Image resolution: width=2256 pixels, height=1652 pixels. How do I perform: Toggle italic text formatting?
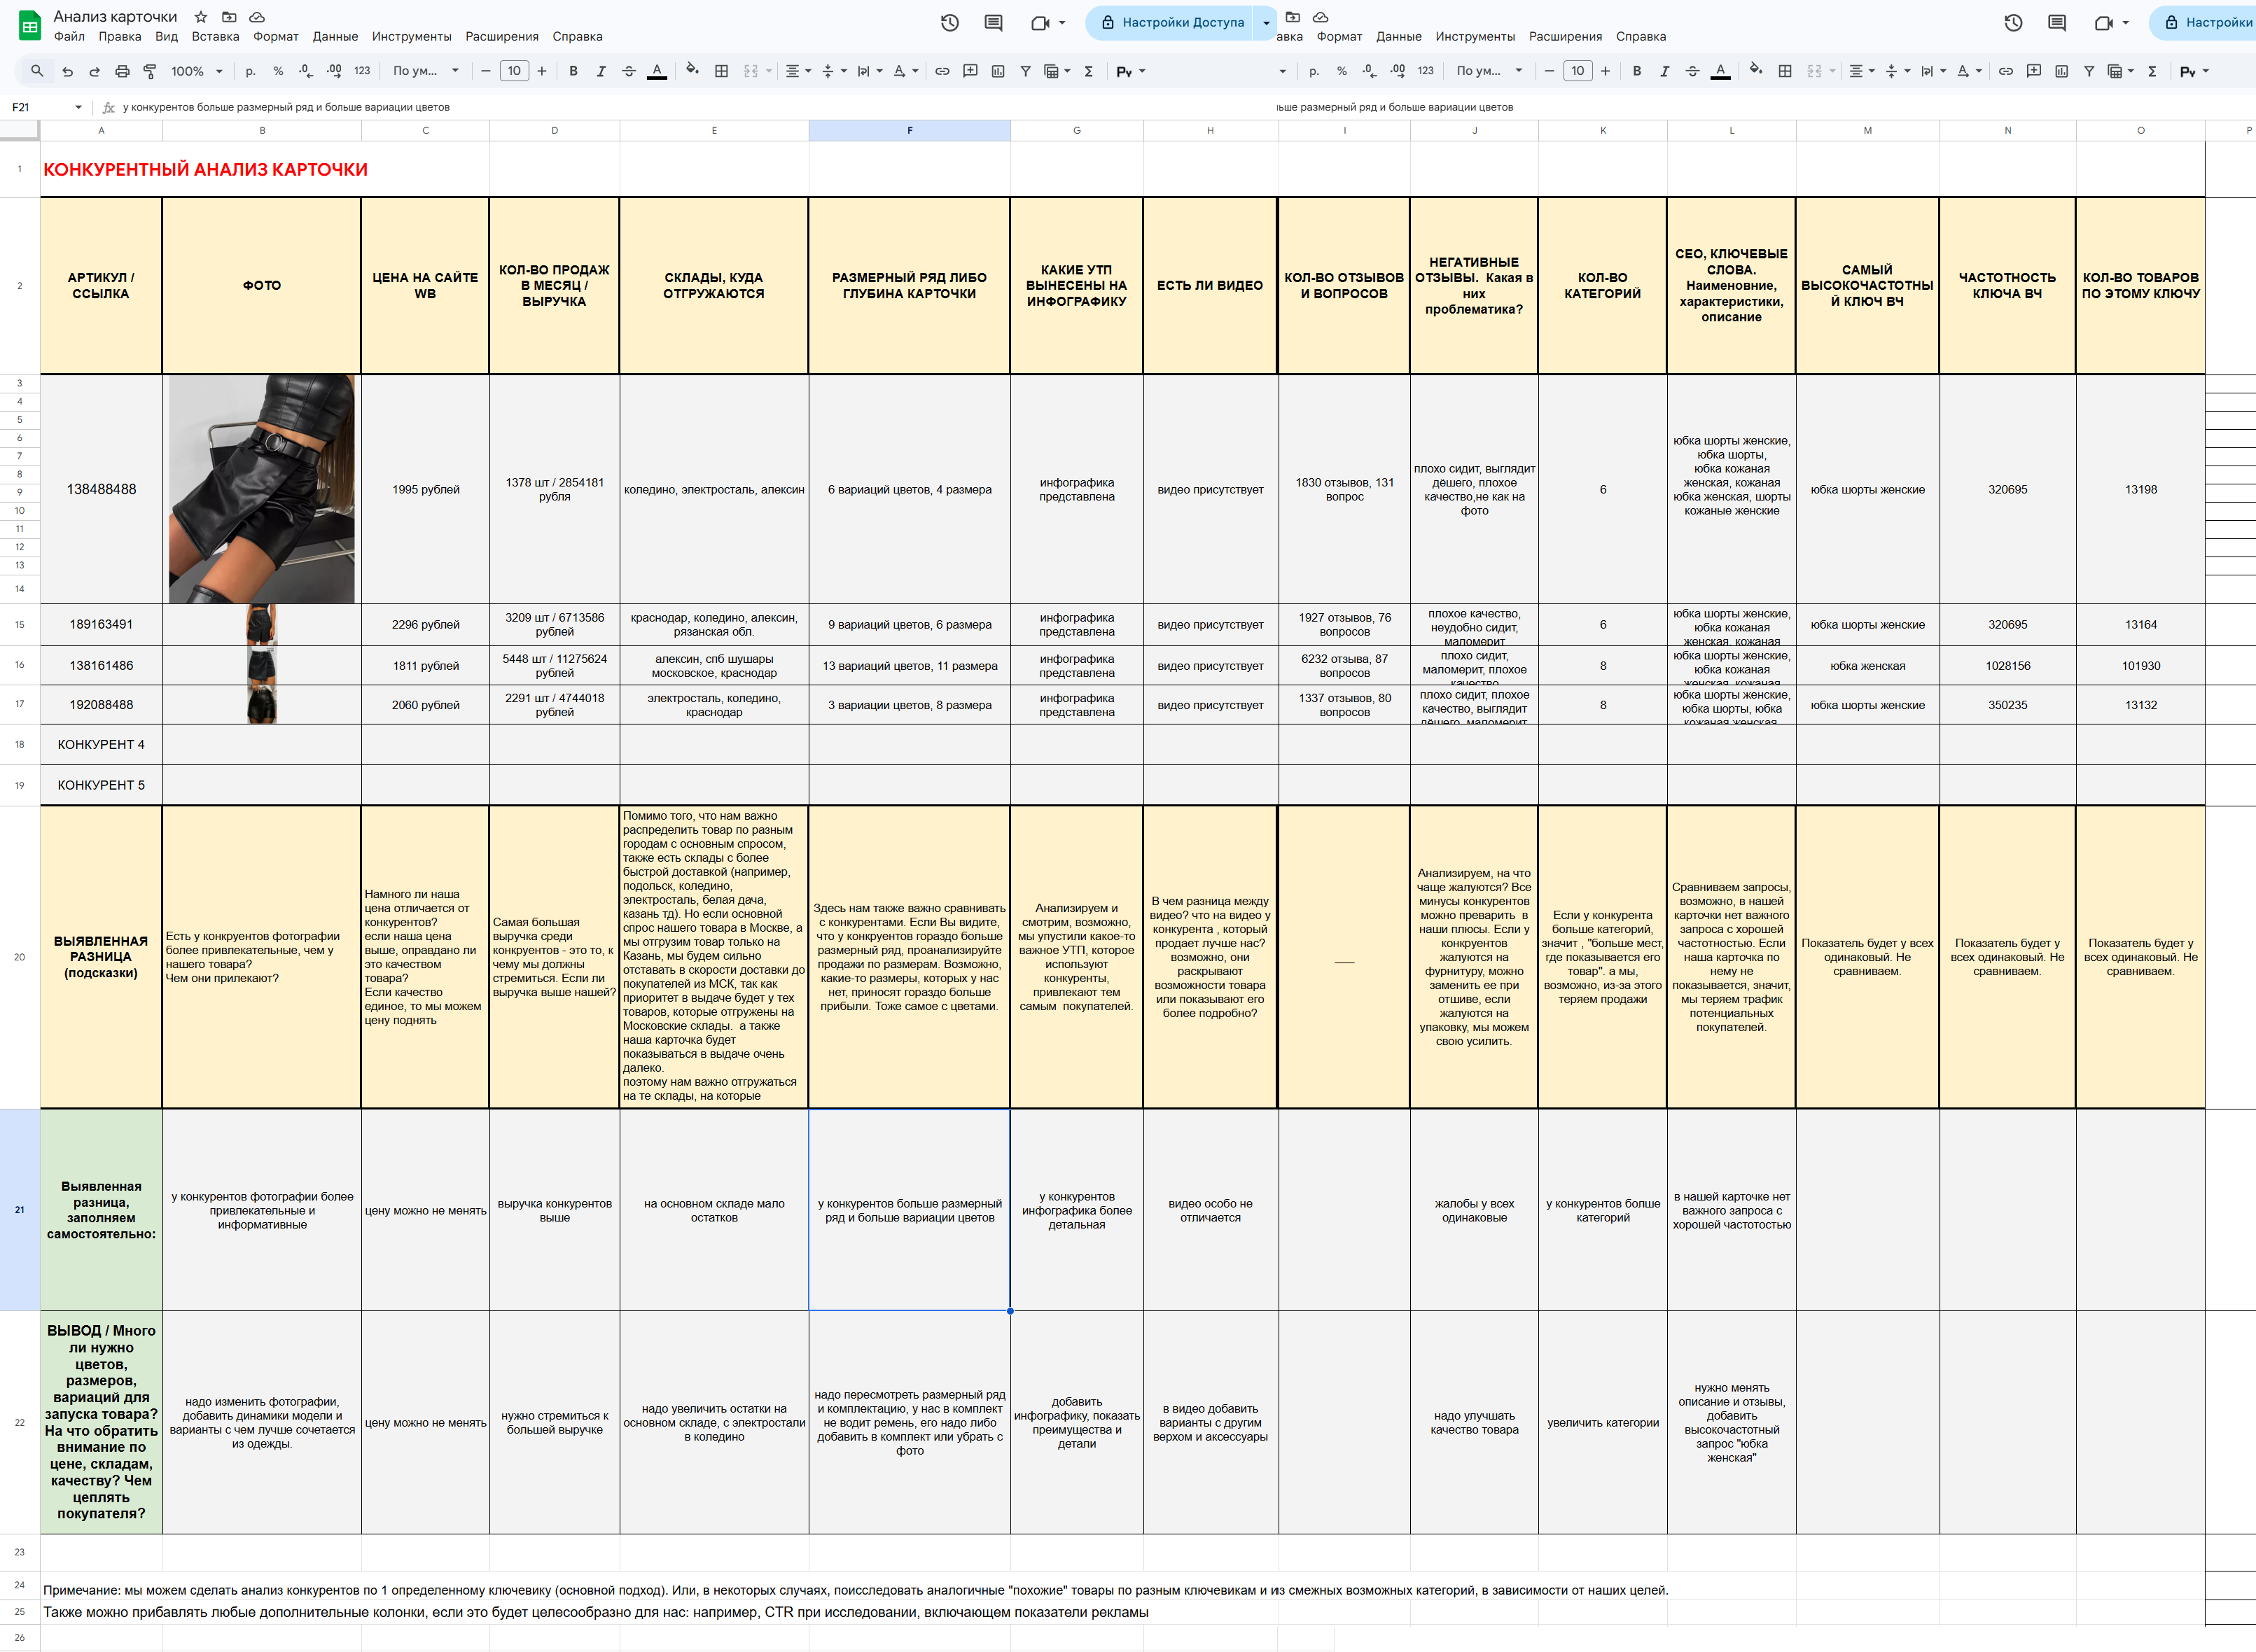point(601,71)
